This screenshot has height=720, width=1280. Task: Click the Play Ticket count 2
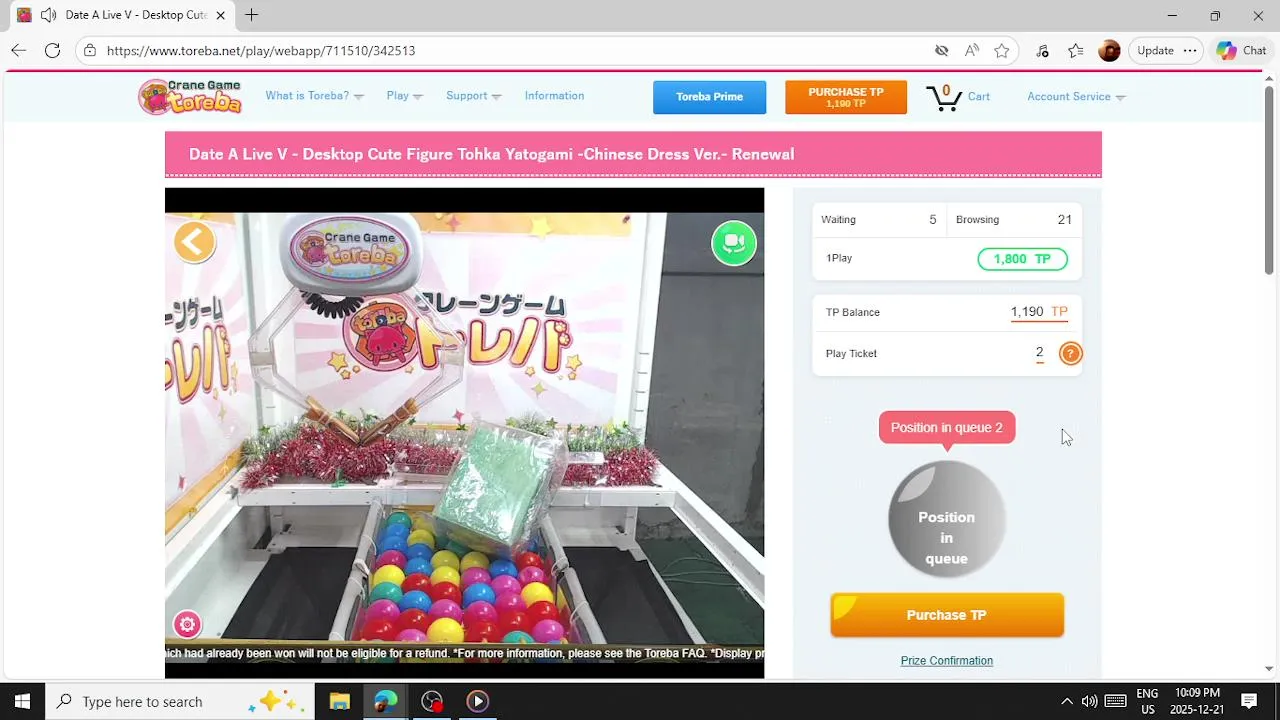tap(1040, 353)
